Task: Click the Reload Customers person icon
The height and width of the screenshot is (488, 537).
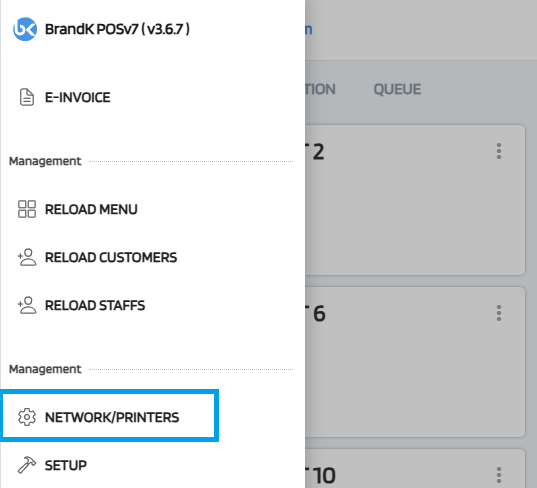Action: [x=27, y=257]
